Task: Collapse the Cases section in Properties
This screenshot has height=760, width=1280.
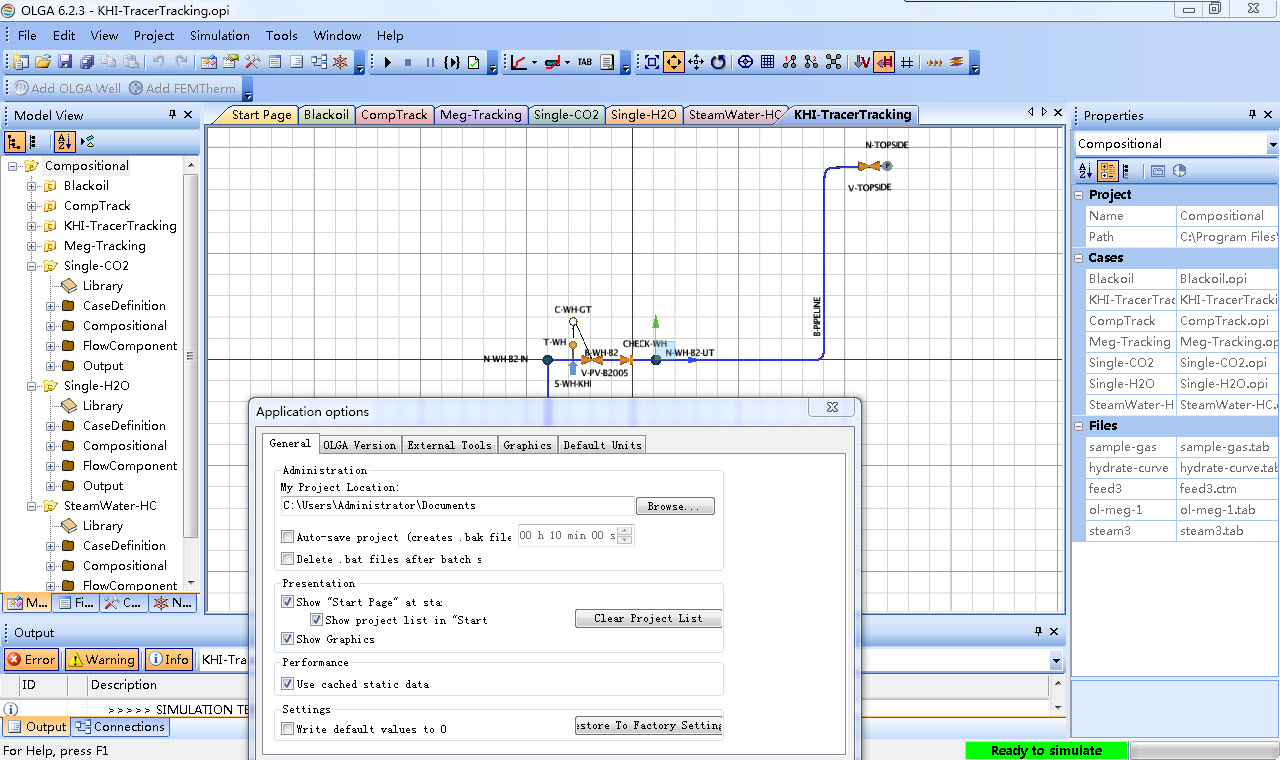Action: (1080, 258)
